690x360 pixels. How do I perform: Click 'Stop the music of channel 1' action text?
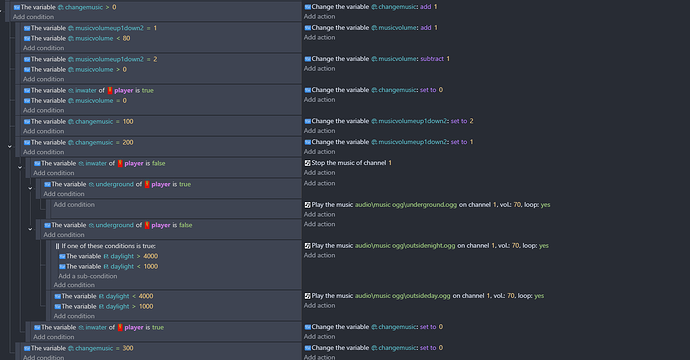(352, 163)
